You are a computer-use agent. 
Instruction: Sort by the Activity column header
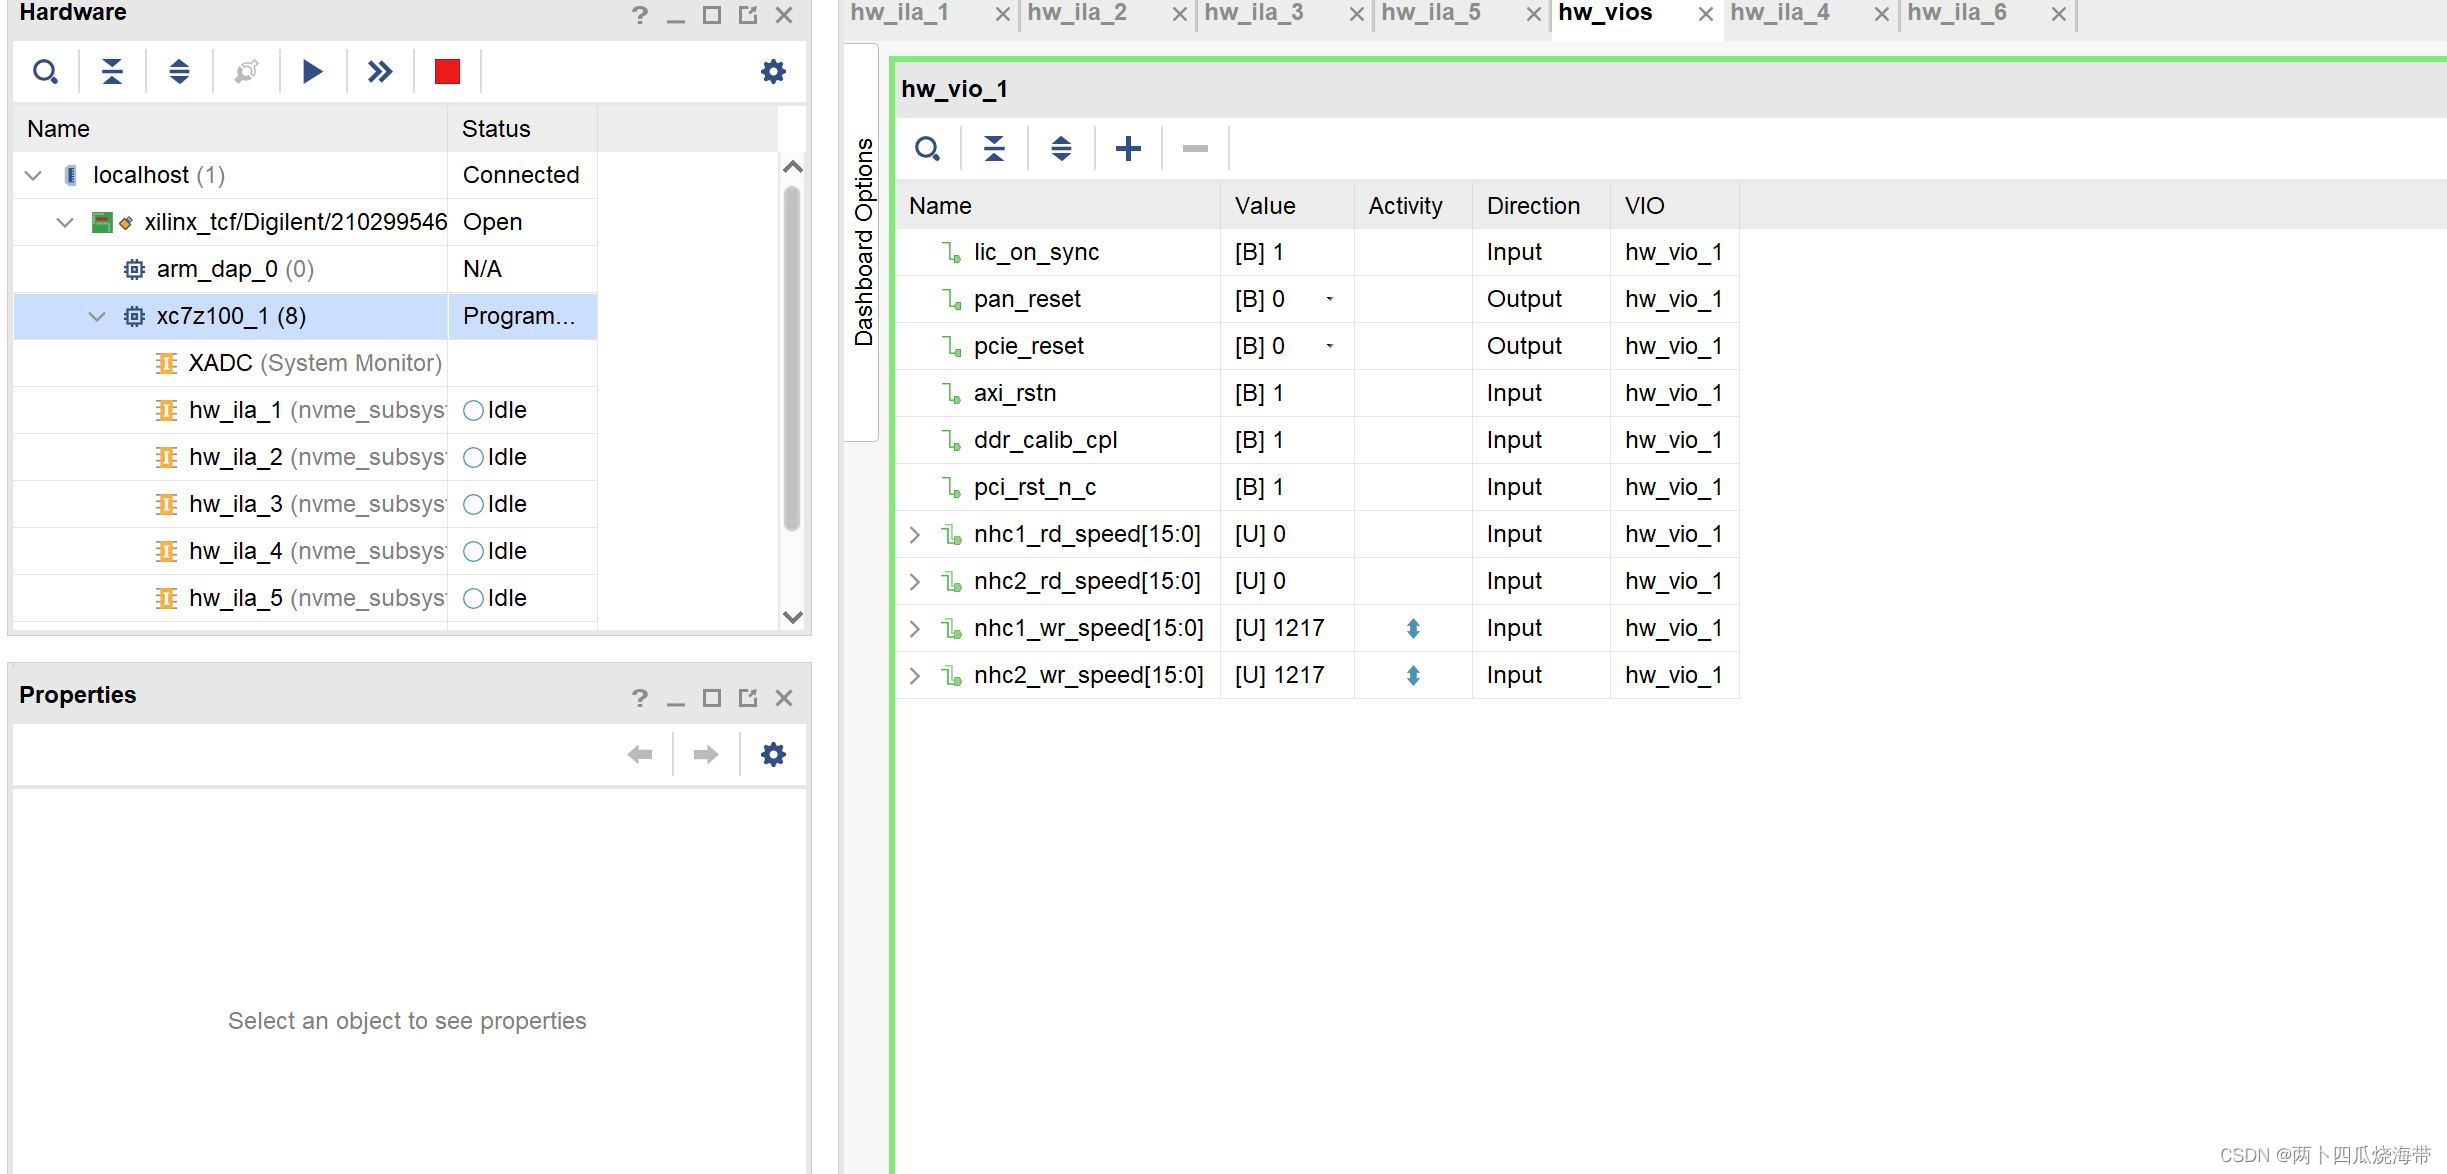[1412, 206]
